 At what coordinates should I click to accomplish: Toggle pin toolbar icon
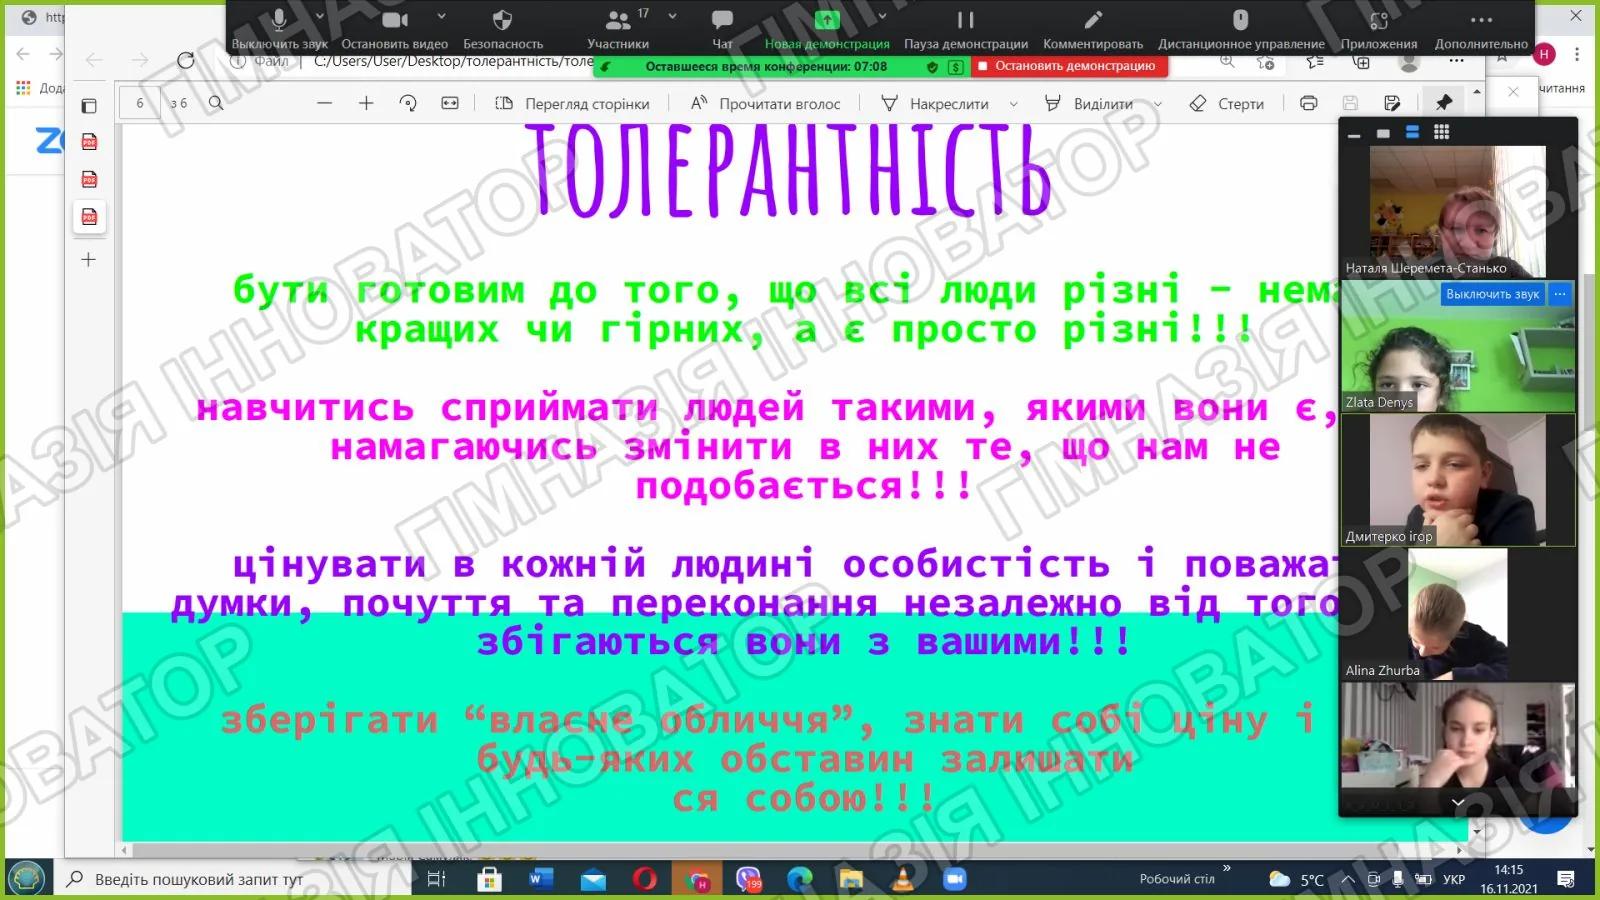point(1444,103)
